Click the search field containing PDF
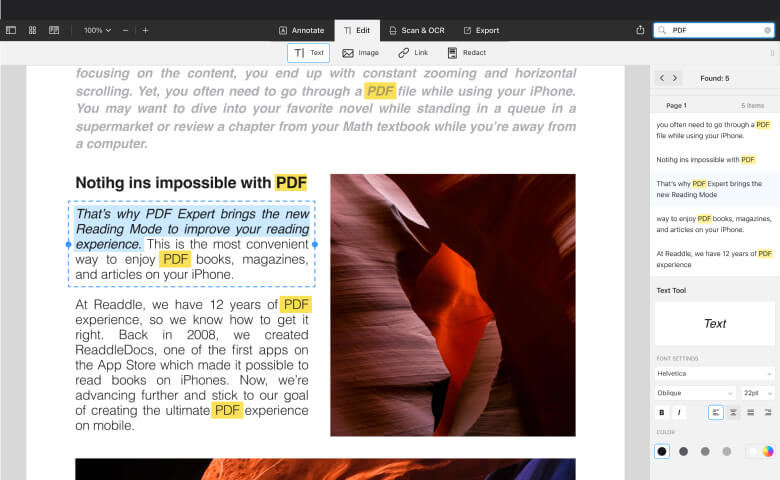 click(x=714, y=30)
